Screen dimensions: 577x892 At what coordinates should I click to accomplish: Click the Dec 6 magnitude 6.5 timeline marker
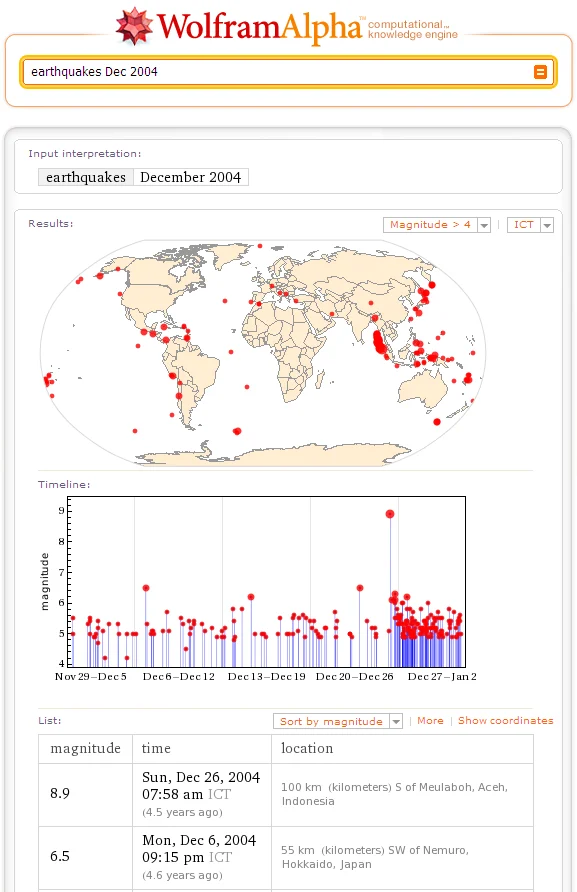click(x=146, y=588)
